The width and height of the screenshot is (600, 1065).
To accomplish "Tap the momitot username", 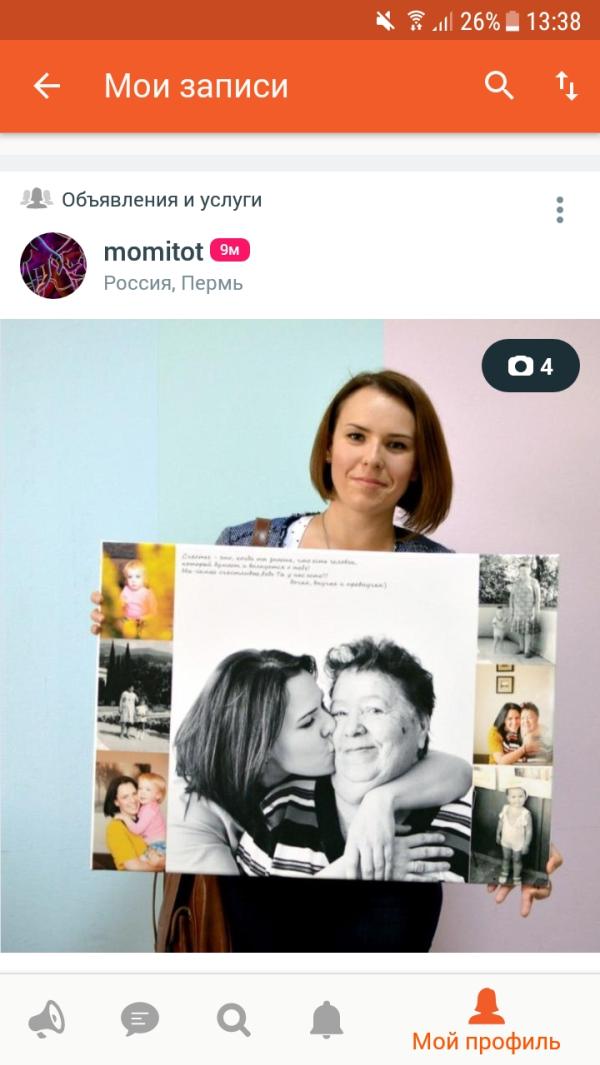I will coord(154,252).
